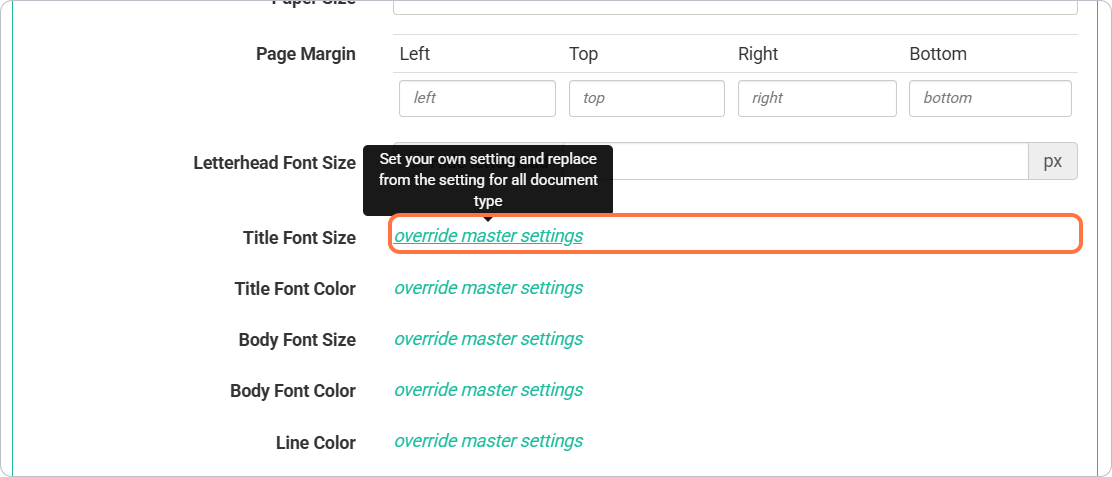The width and height of the screenshot is (1112, 477).
Task: Click the Body Font Size label
Action: (x=297, y=340)
